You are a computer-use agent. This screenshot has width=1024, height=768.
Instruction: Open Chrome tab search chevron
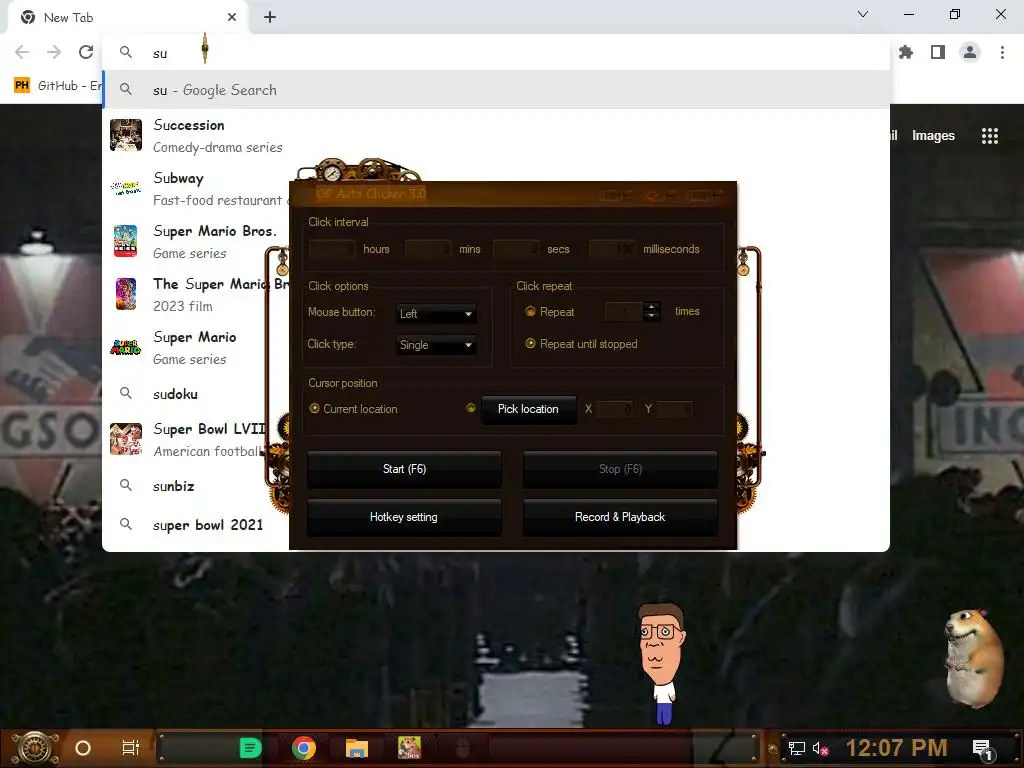coord(863,14)
